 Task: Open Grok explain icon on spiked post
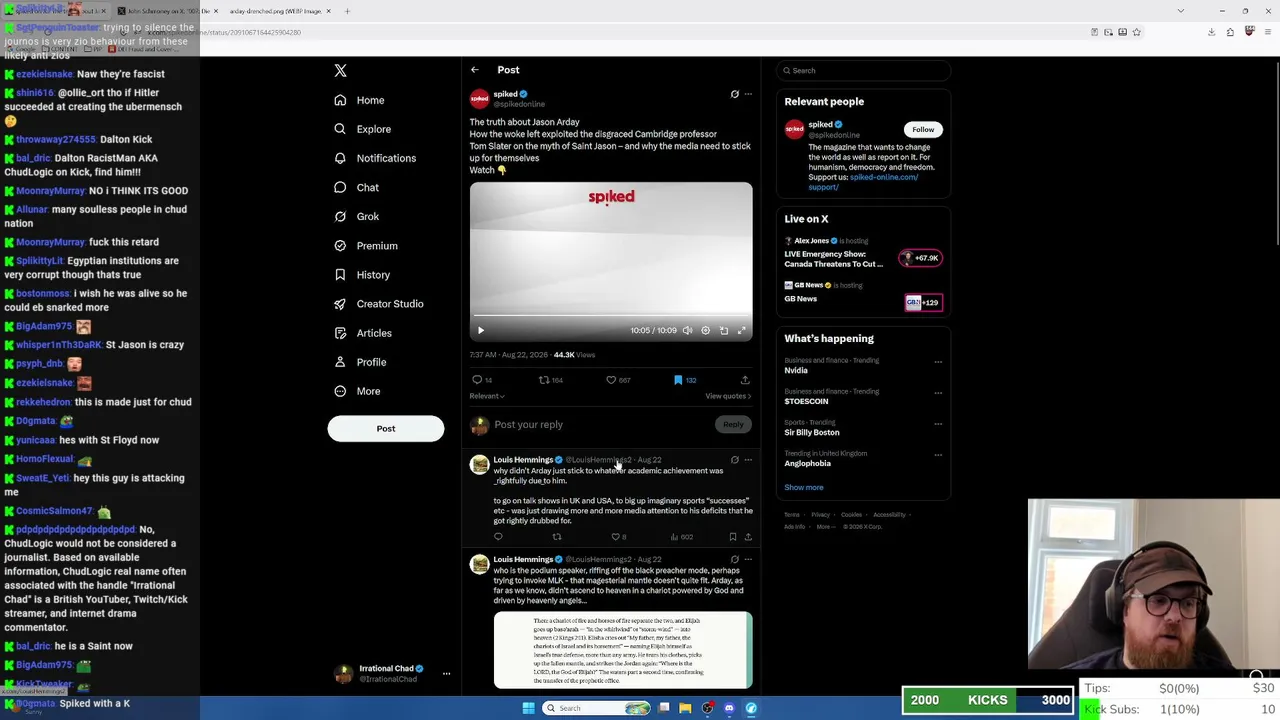coord(735,94)
